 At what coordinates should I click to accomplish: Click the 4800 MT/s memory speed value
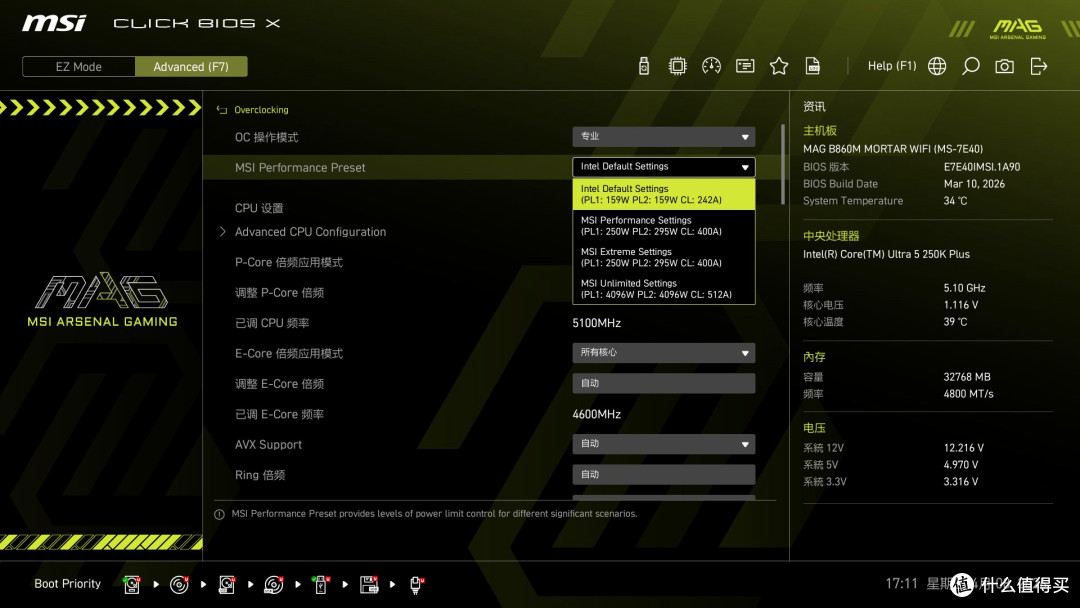tap(968, 394)
